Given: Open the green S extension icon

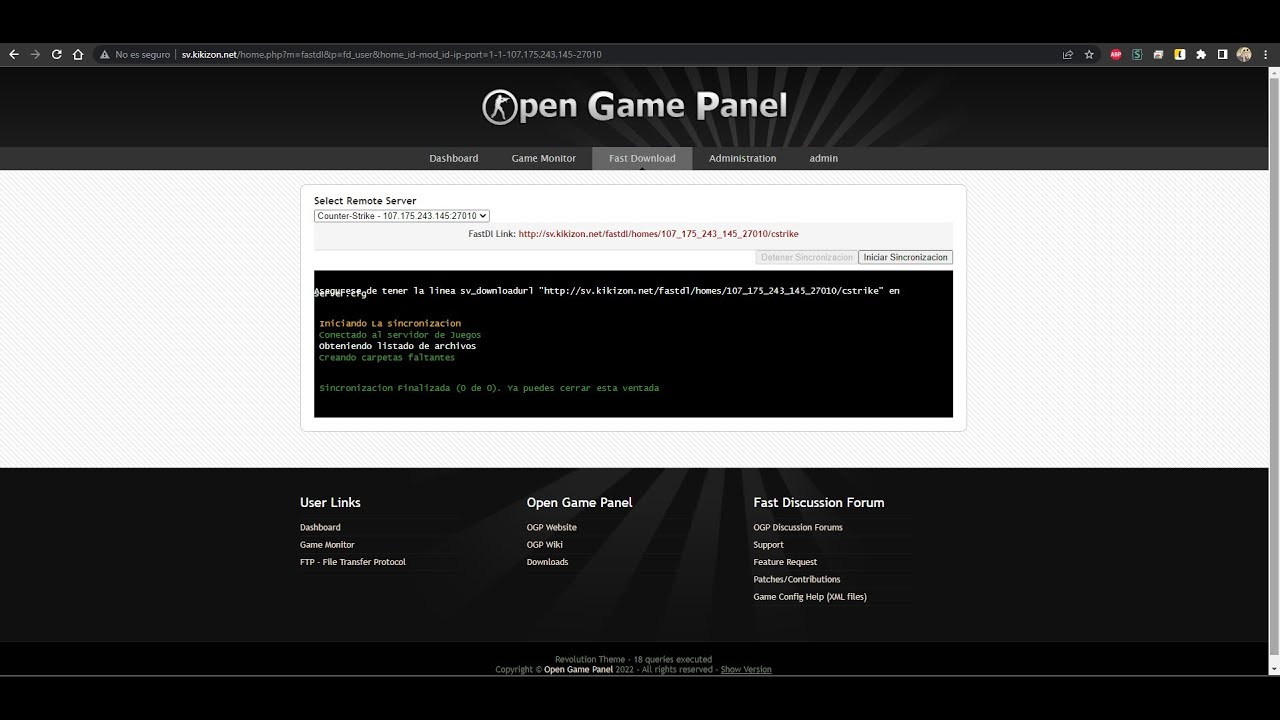Looking at the screenshot, I should point(1137,54).
